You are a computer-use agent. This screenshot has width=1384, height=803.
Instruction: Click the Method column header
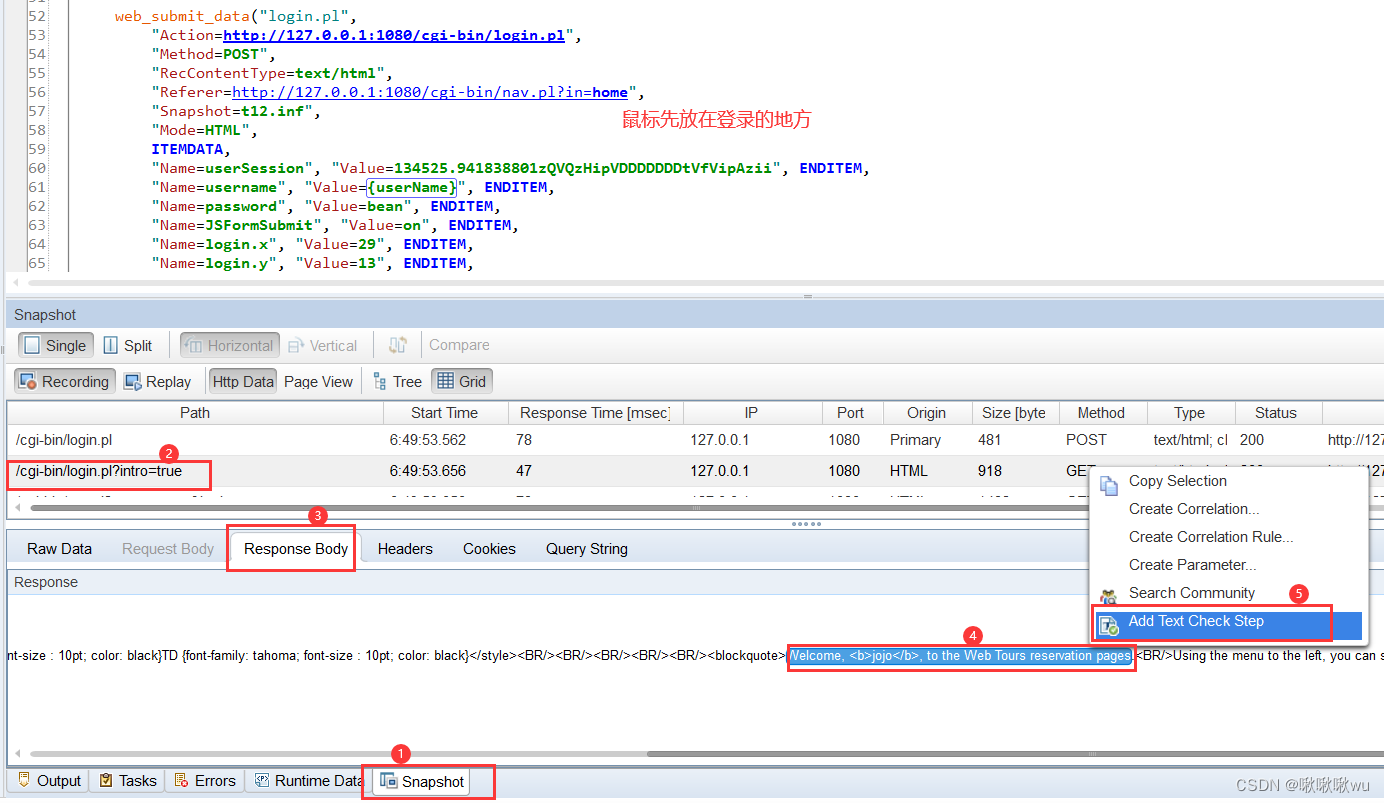pos(1101,413)
